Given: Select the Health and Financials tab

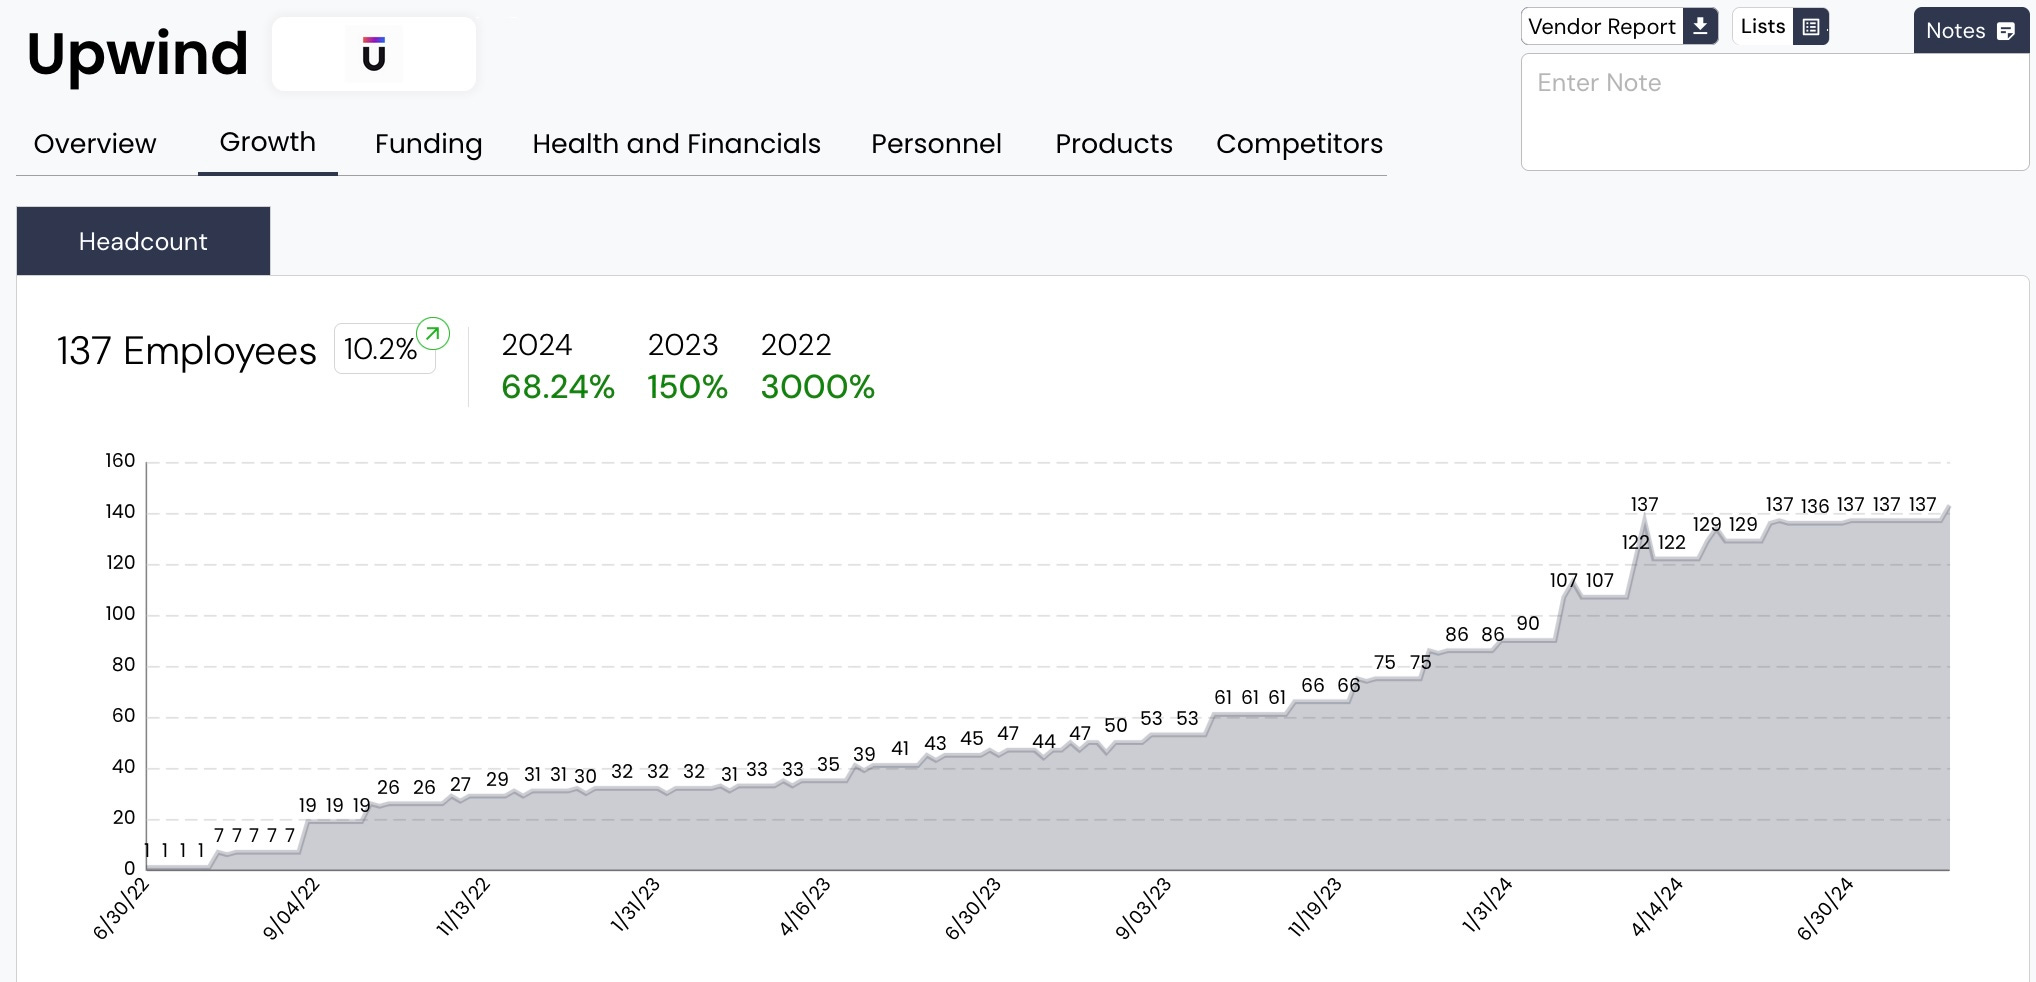Looking at the screenshot, I should pos(677,144).
